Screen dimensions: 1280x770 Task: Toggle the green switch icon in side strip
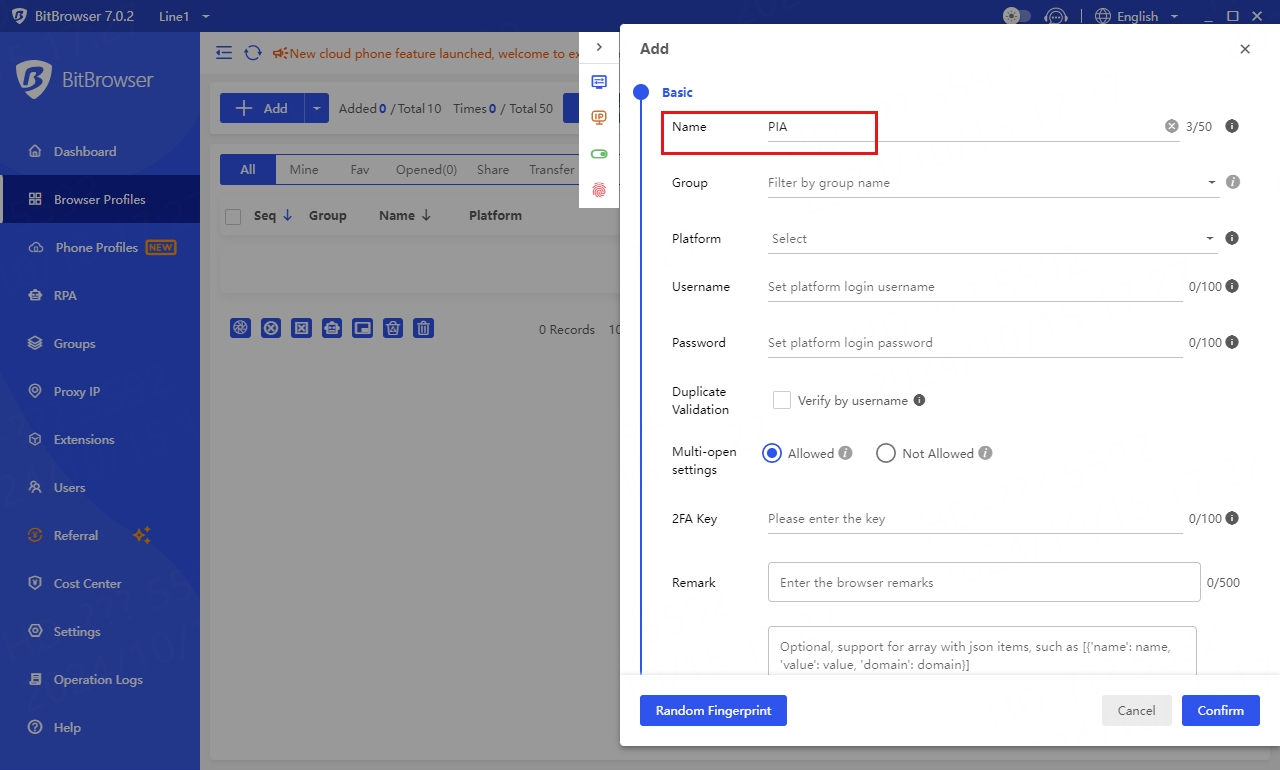[x=599, y=154]
